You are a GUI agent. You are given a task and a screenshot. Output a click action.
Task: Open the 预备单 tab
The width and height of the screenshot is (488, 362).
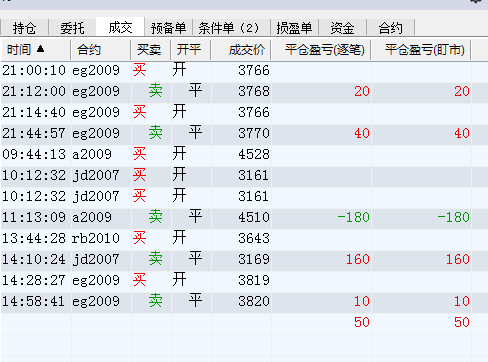point(168,28)
